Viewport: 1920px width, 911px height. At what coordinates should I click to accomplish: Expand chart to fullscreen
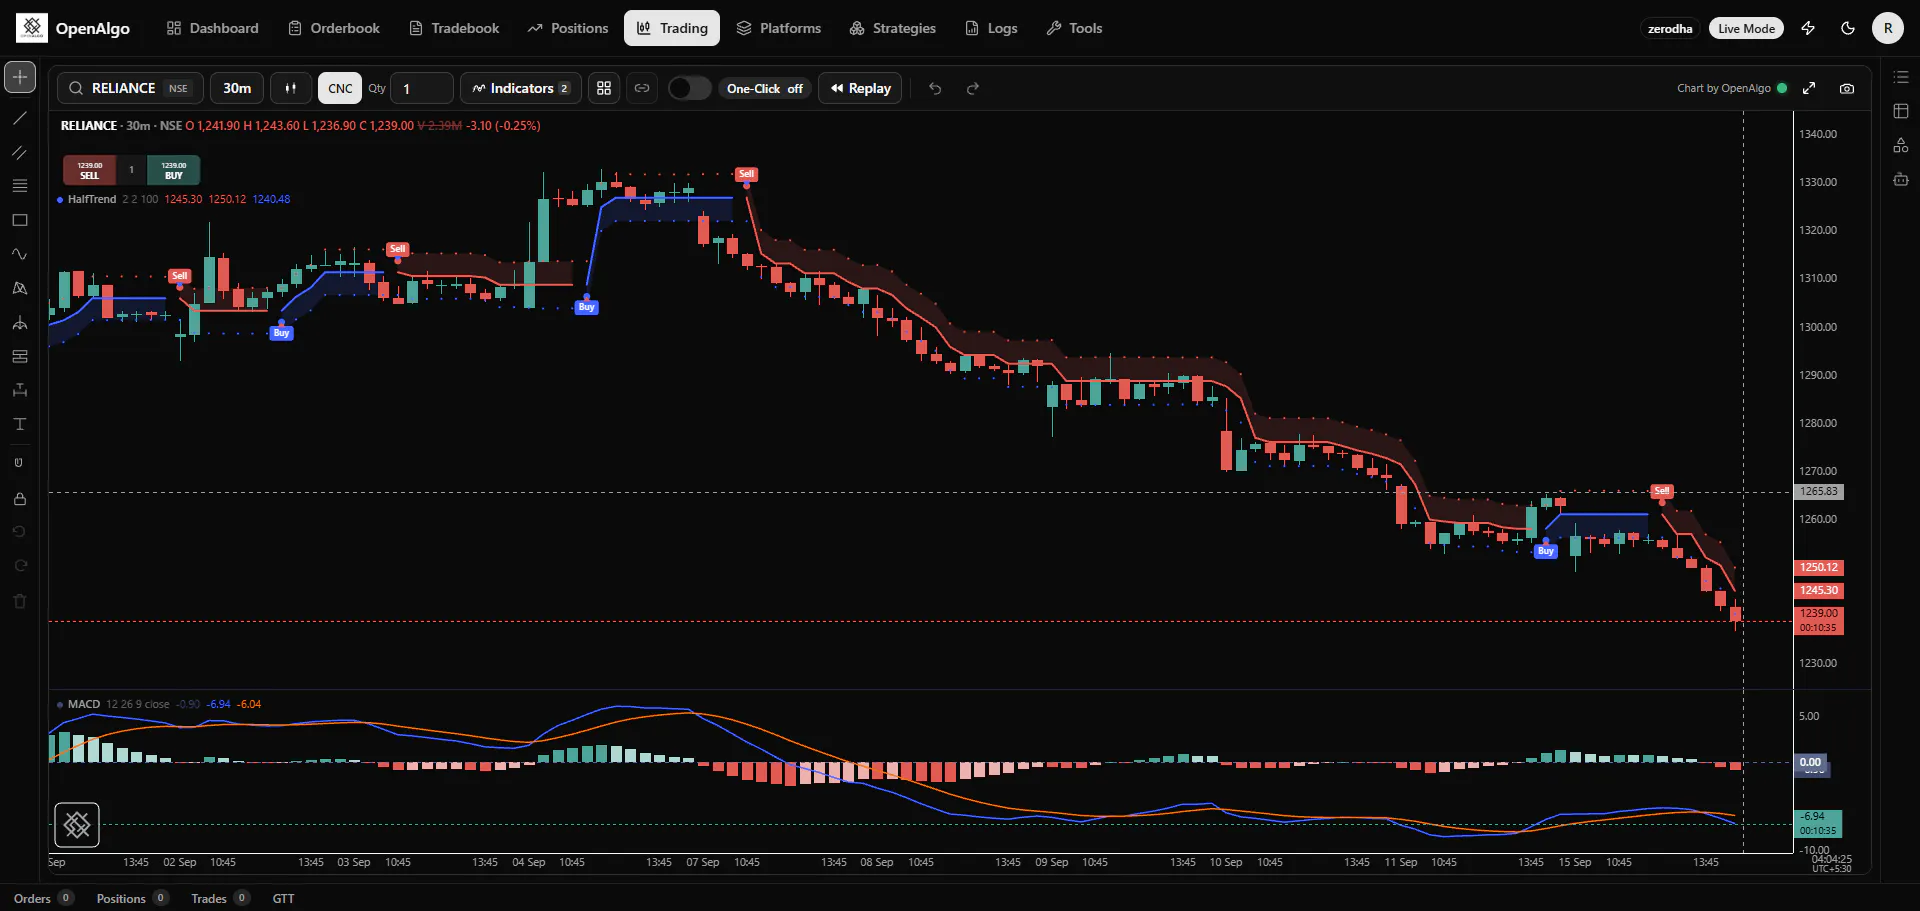[1809, 88]
